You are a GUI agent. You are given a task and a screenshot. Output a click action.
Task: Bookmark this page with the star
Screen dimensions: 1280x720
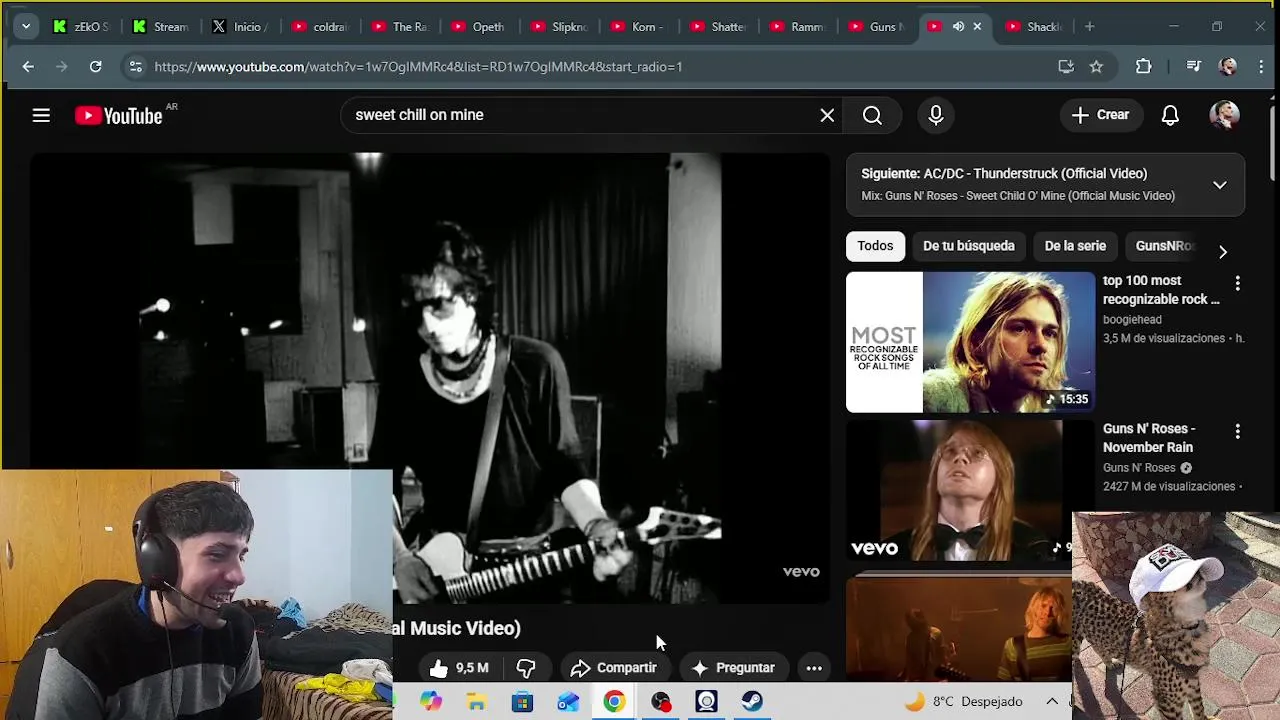tap(1096, 67)
